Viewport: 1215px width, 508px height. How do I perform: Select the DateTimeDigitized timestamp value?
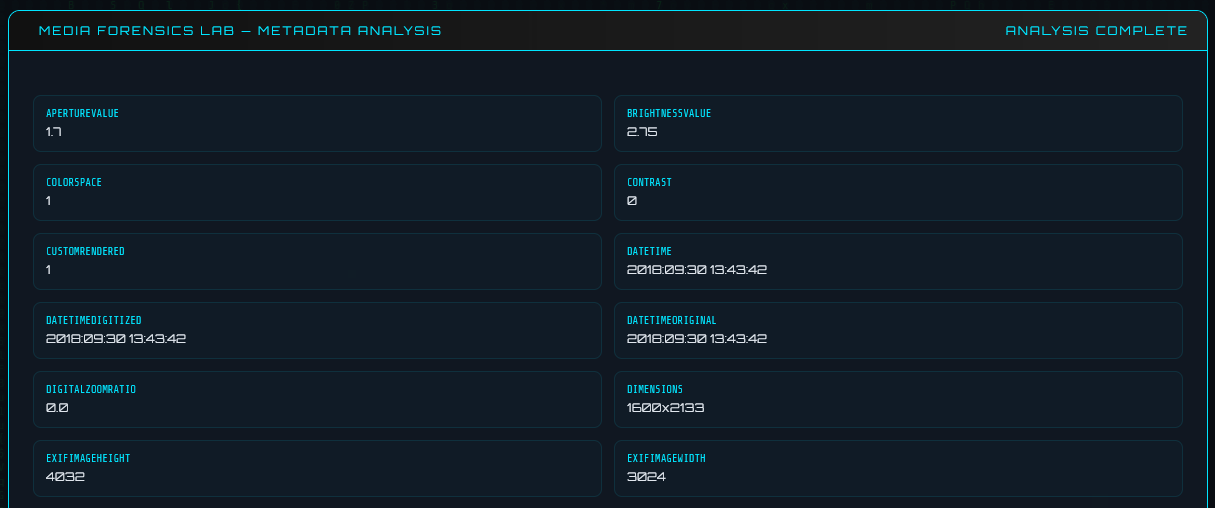pyautogui.click(x=116, y=339)
